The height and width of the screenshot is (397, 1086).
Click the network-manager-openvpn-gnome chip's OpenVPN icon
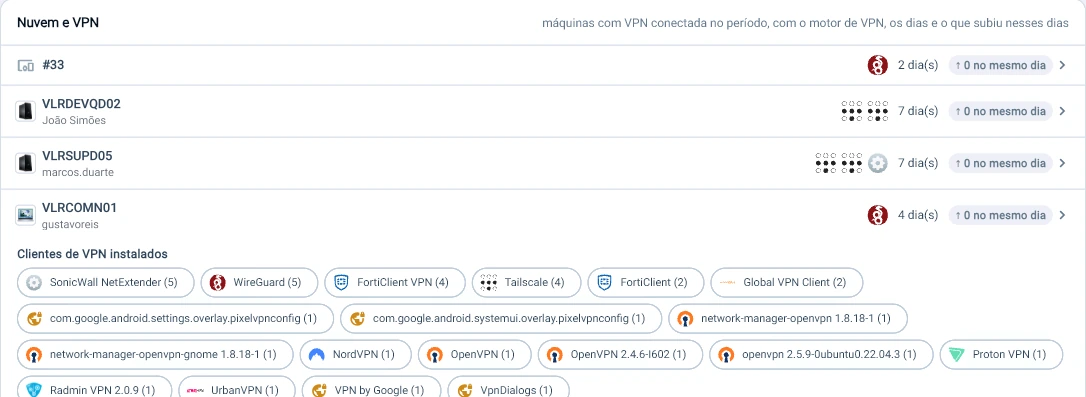tap(34, 355)
